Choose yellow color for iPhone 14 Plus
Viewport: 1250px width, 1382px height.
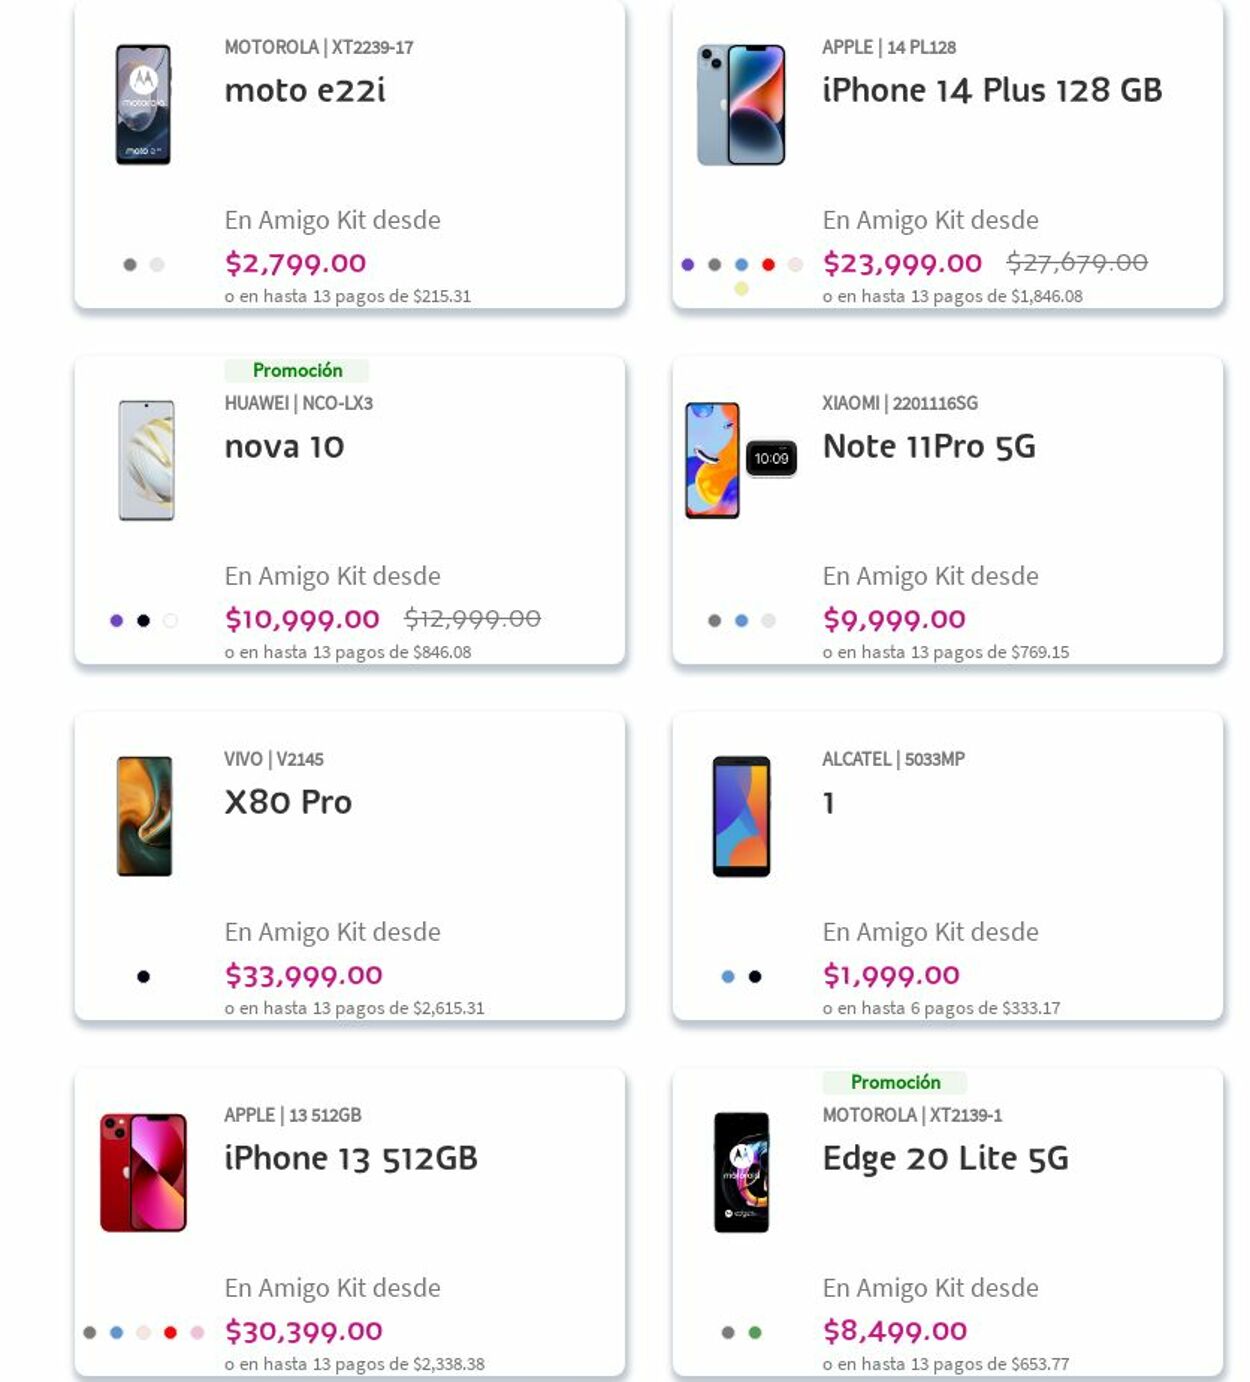click(x=741, y=289)
